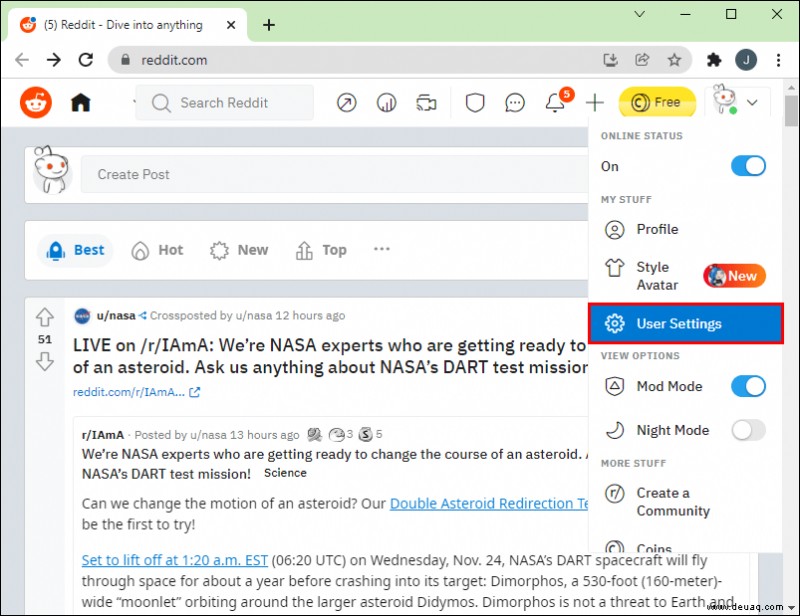Open a new browser tab
Image resolution: width=800 pixels, height=616 pixels.
(269, 24)
